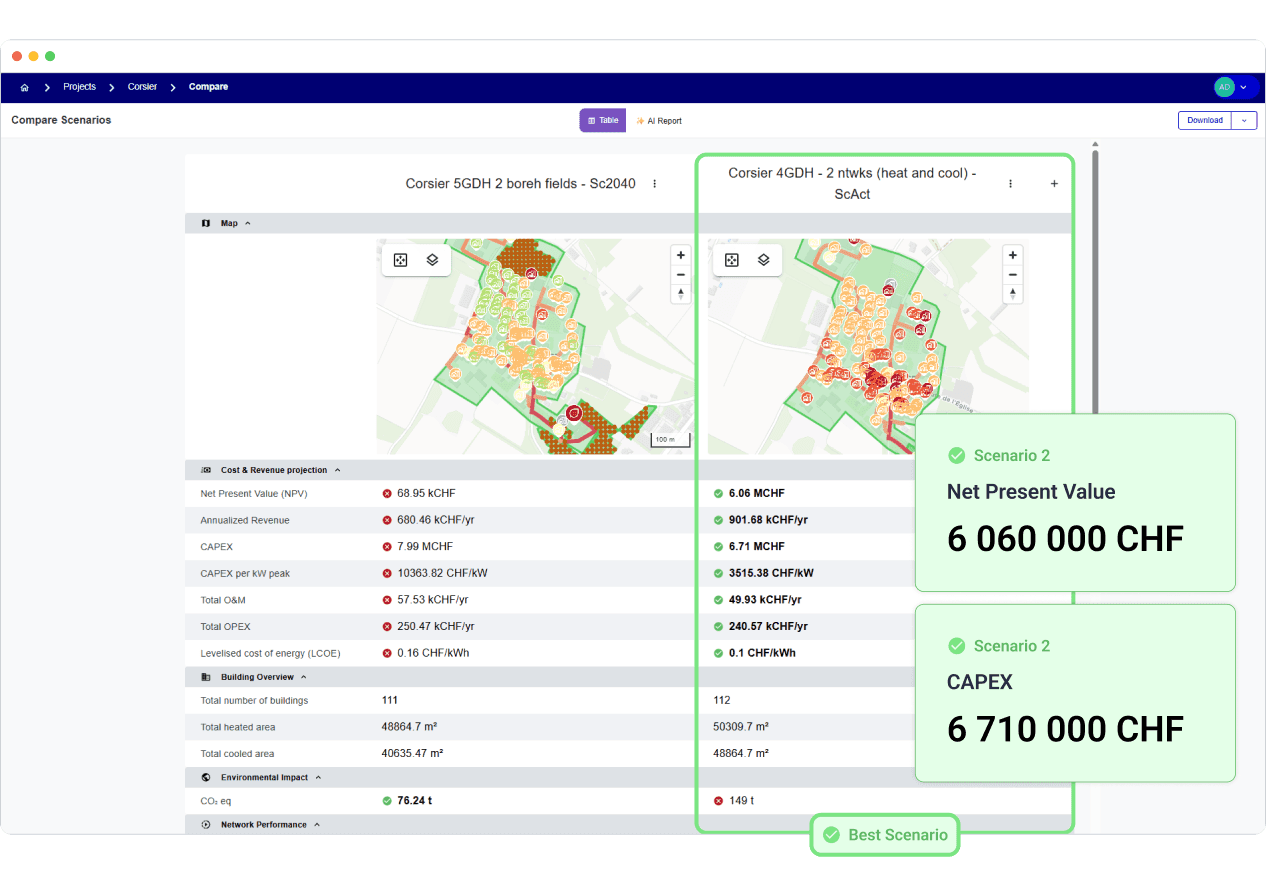
Task: Add another scenario with the plus icon
Action: pyautogui.click(x=1054, y=184)
